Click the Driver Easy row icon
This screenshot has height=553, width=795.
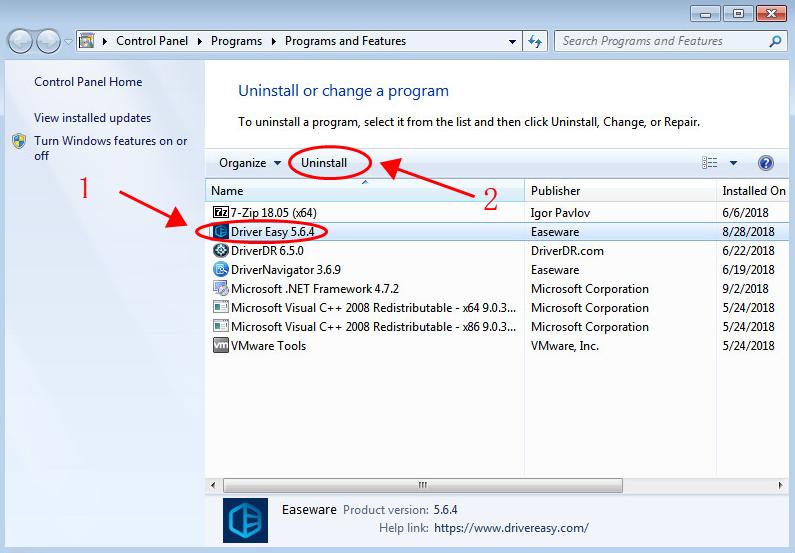[x=221, y=231]
